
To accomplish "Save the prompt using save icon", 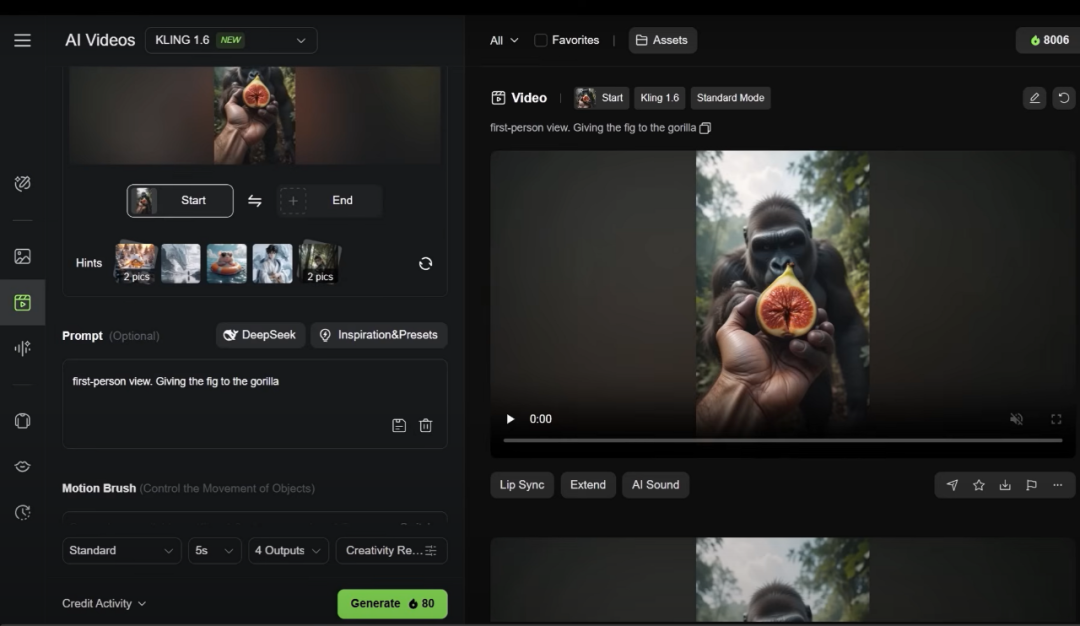I will click(399, 425).
